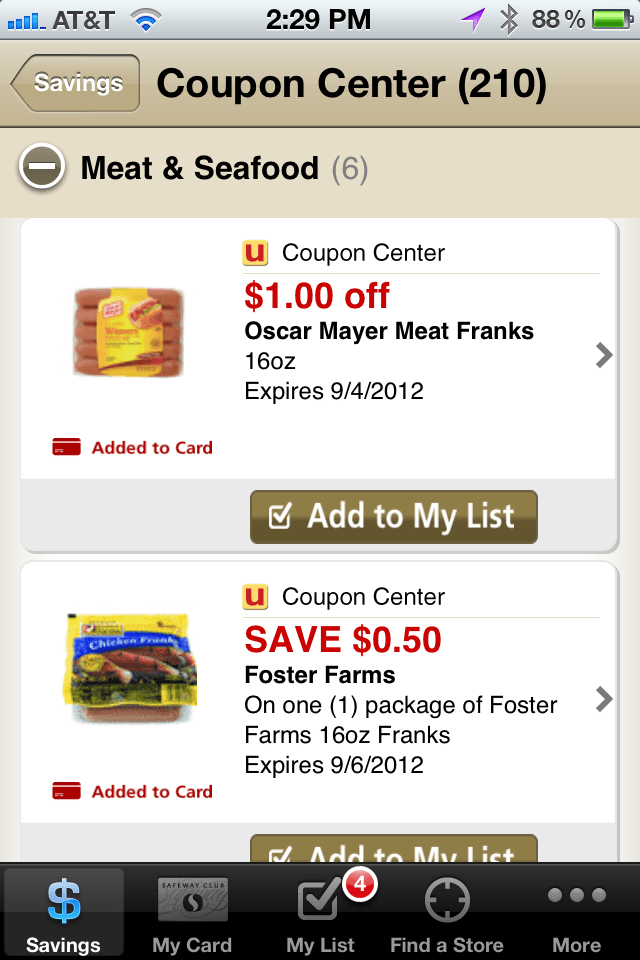Tap the 'u' icon on the Foster Farms coupon
Viewport: 640px width, 960px height.
(x=254, y=597)
